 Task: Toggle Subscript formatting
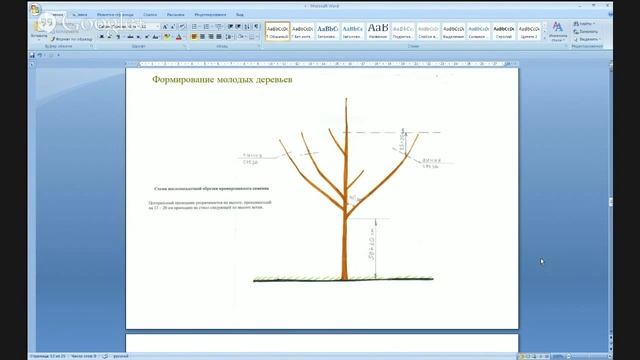pos(138,37)
